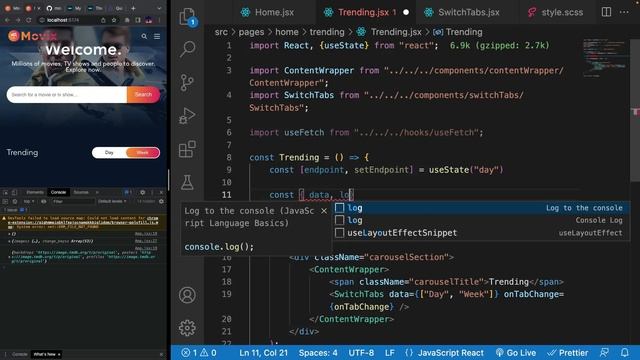Click Spaces: 4 indentation setting

click(318, 353)
